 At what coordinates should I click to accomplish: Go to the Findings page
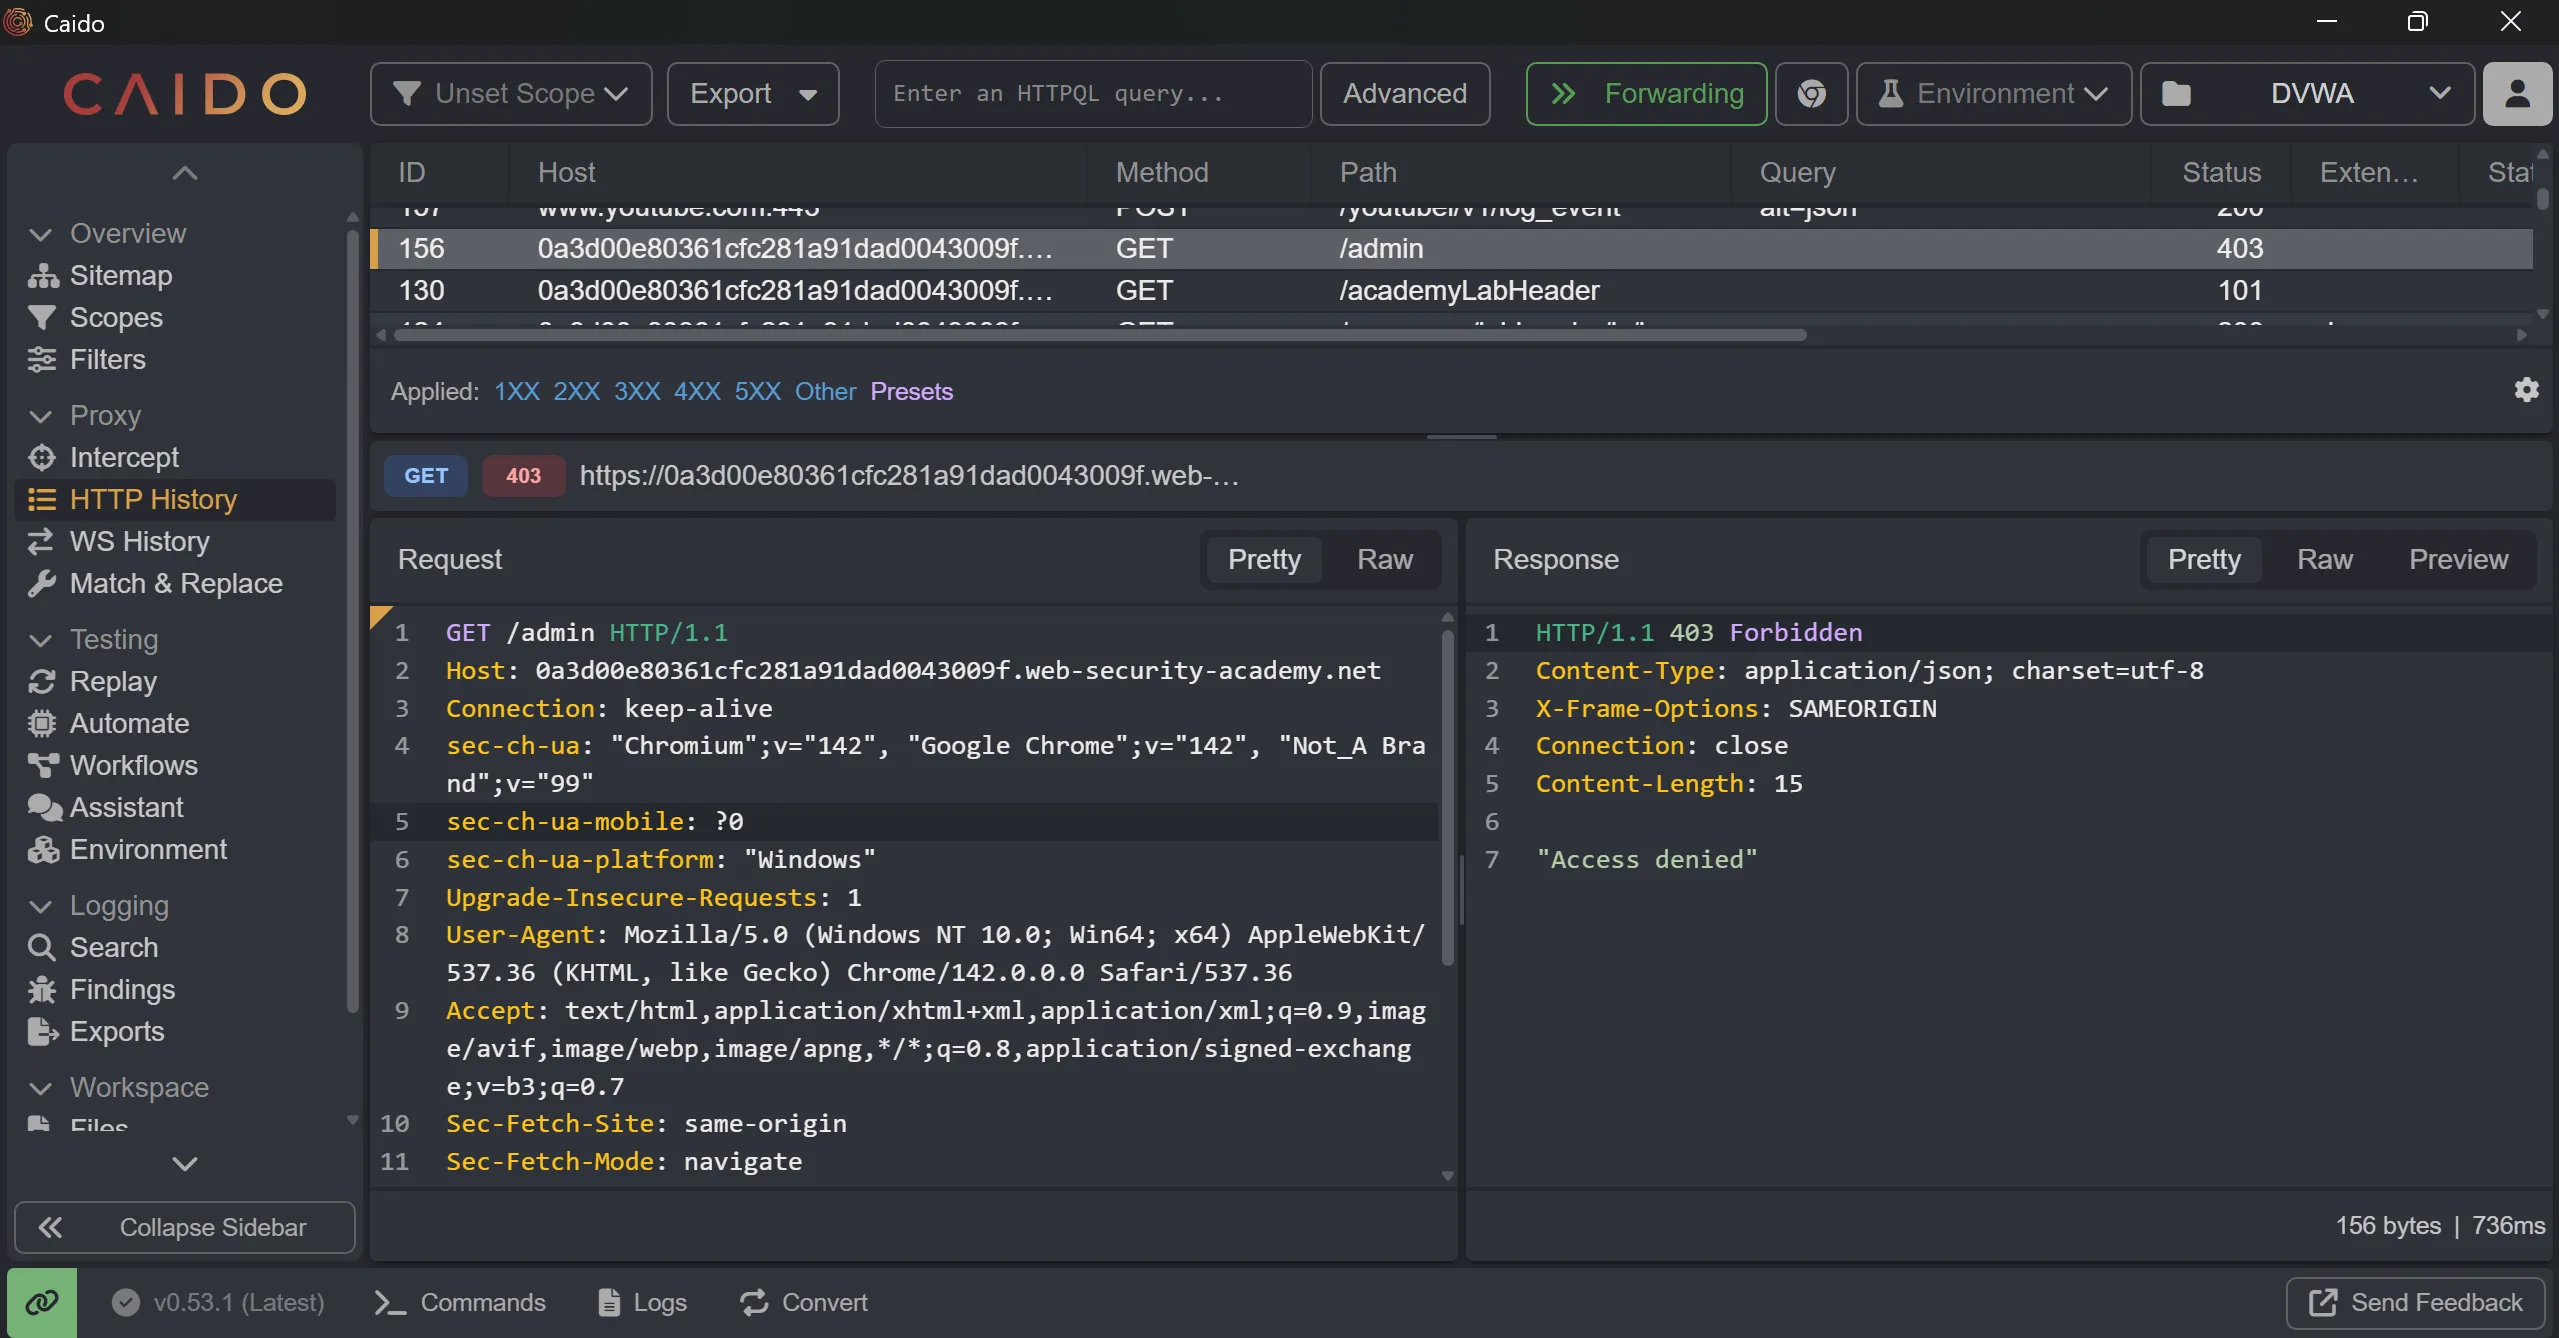point(122,989)
